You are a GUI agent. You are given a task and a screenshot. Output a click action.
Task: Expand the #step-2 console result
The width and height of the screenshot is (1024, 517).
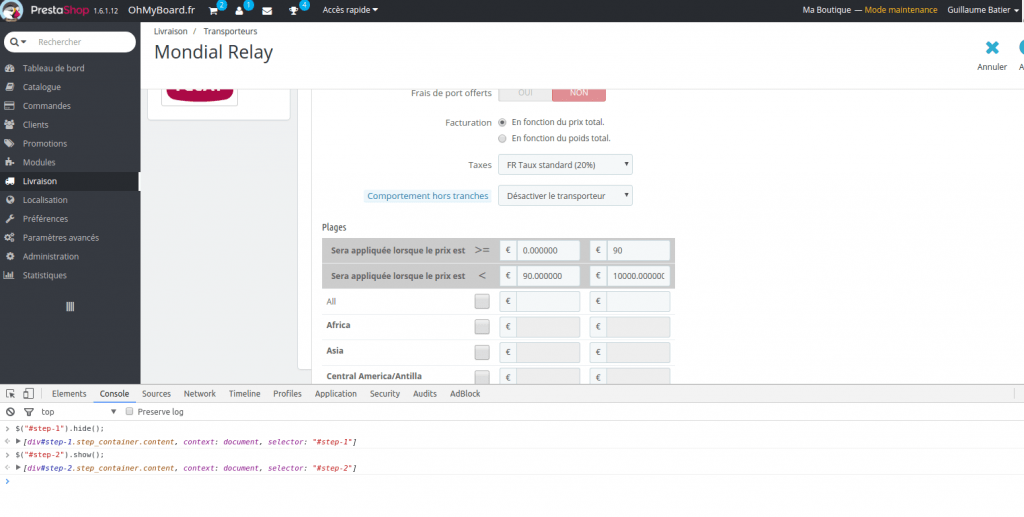pos(18,468)
